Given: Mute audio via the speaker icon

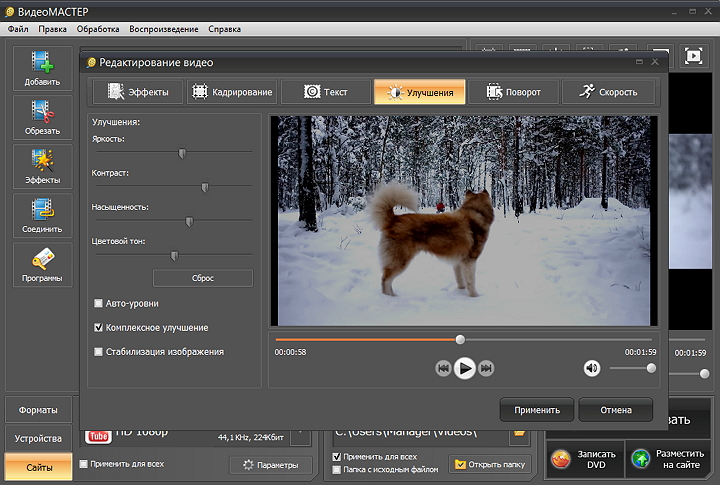Looking at the screenshot, I should click(x=592, y=368).
